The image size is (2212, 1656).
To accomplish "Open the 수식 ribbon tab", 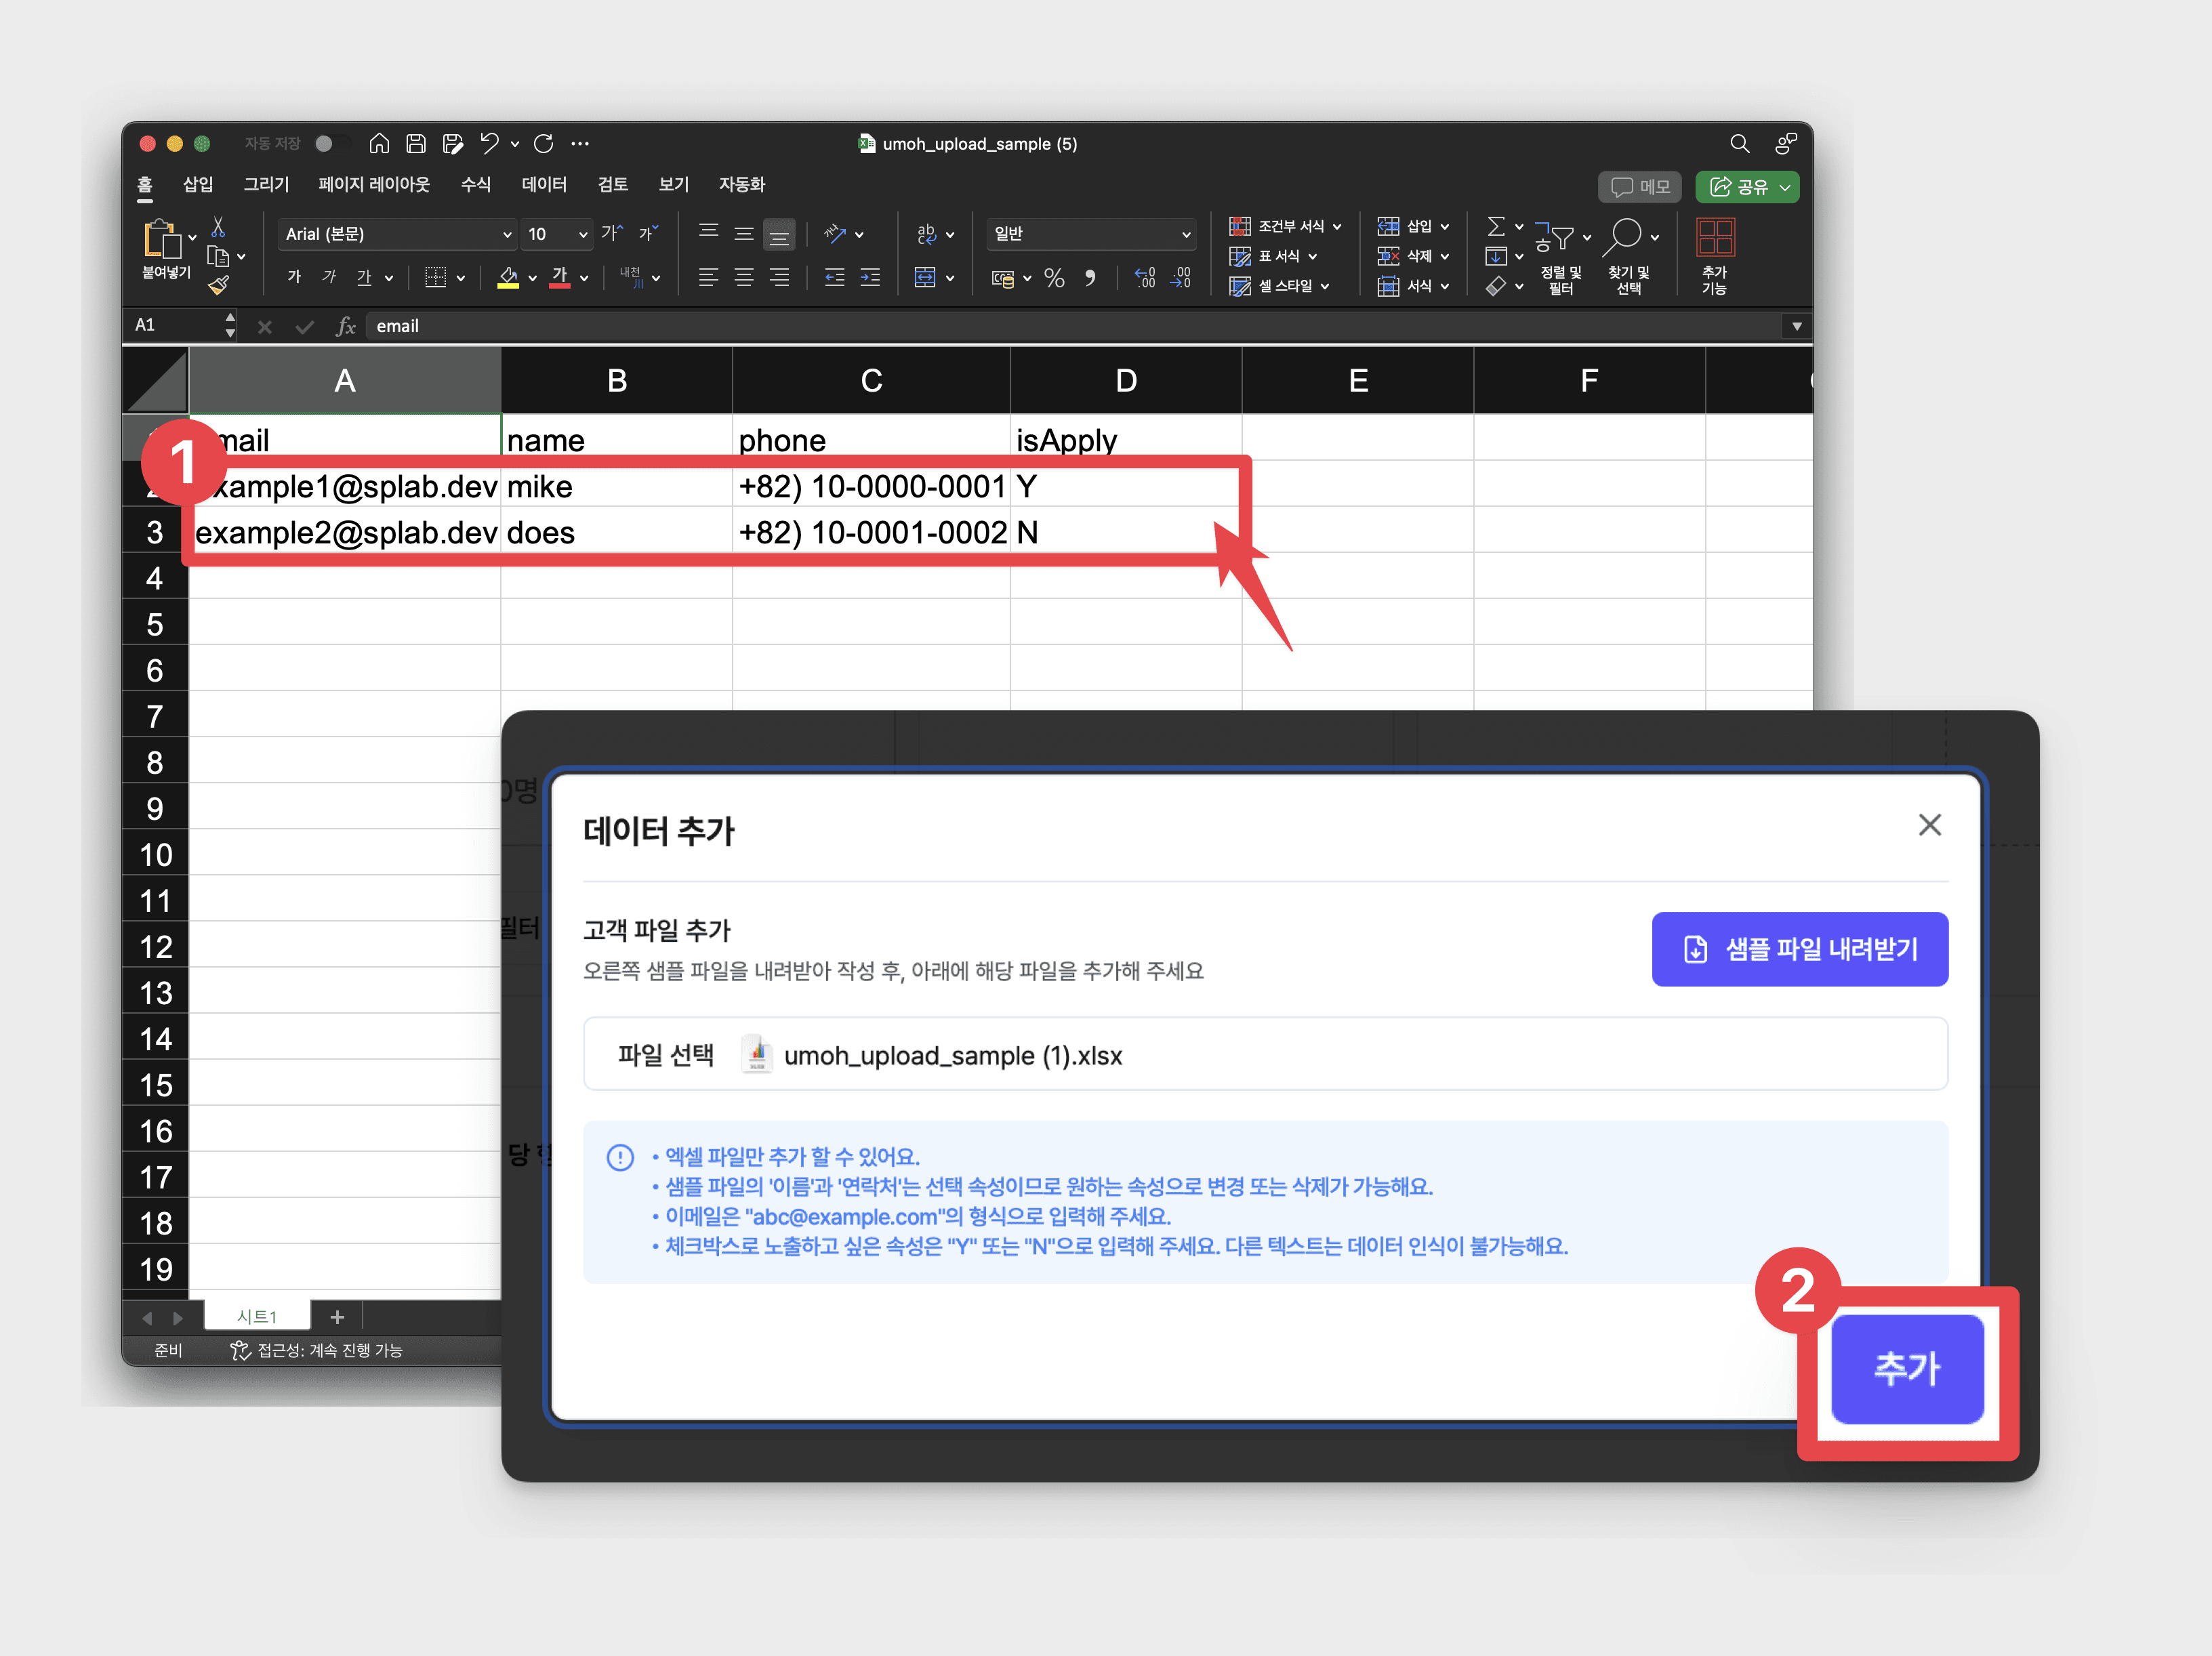I will (x=475, y=184).
